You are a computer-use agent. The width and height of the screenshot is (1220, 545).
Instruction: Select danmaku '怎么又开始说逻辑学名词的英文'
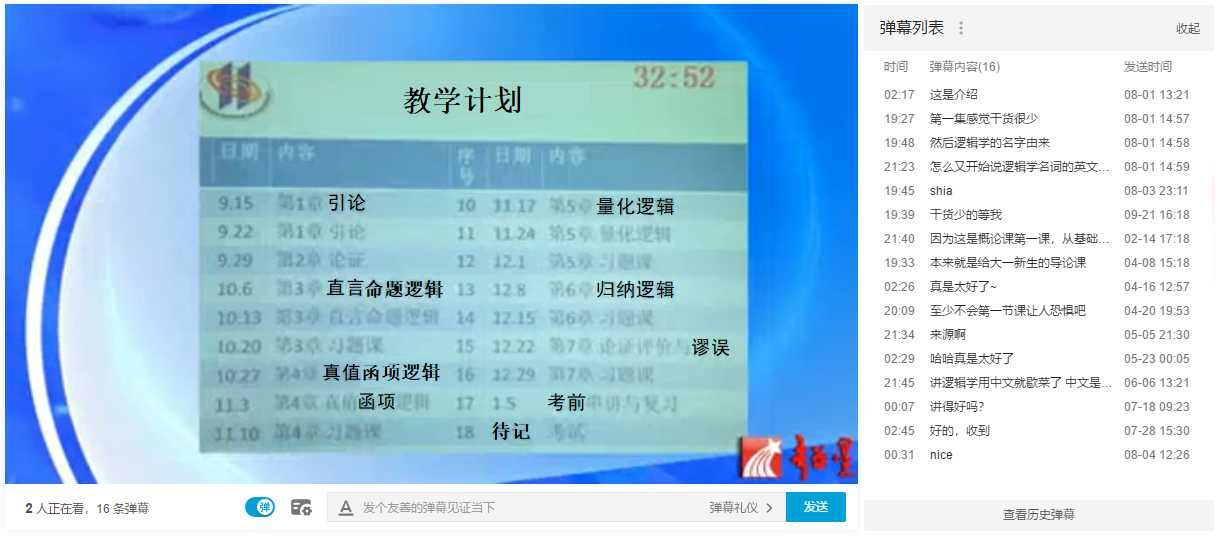[1019, 167]
